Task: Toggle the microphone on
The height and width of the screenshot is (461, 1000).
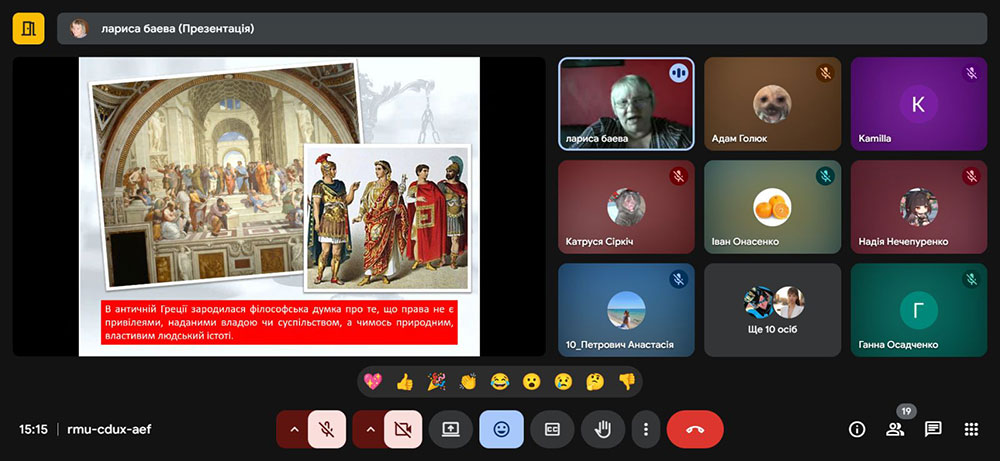Action: pyautogui.click(x=327, y=429)
